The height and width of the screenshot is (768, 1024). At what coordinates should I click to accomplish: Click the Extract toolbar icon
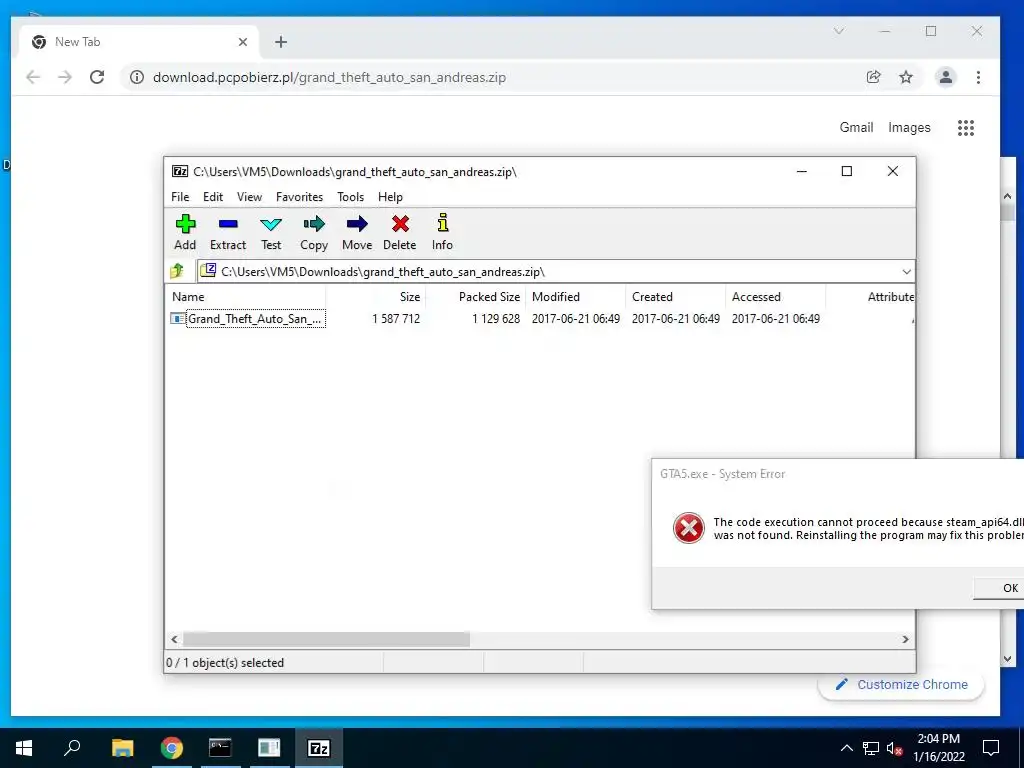(x=228, y=232)
